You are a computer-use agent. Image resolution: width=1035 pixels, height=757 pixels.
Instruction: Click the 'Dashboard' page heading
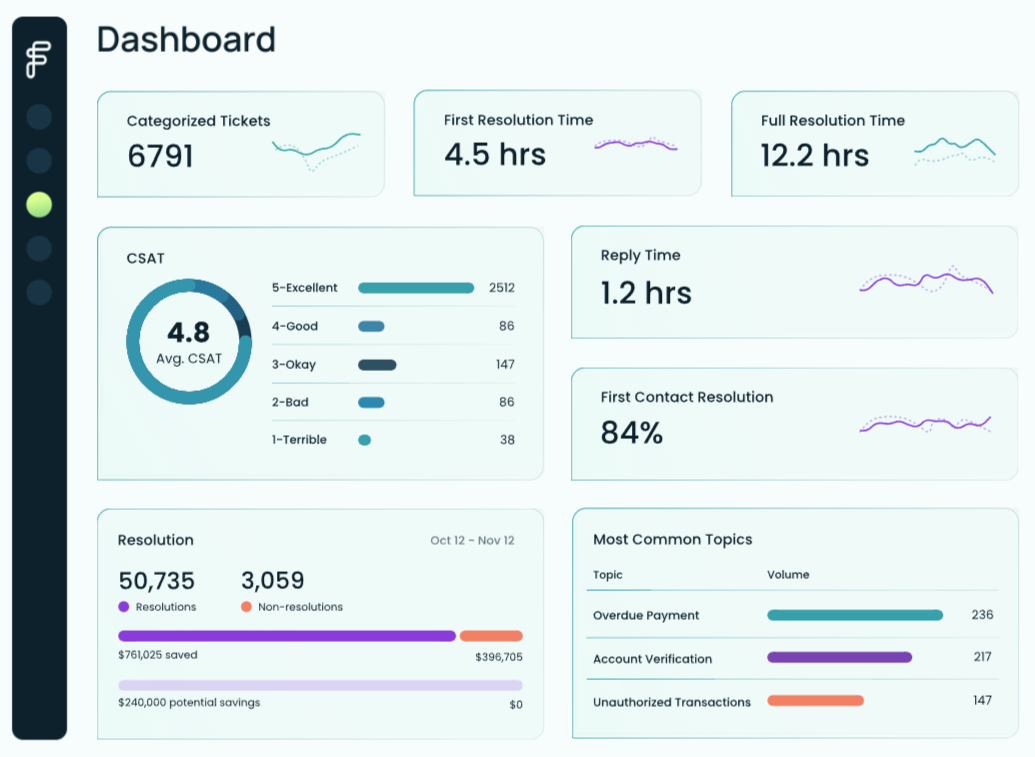(x=186, y=40)
